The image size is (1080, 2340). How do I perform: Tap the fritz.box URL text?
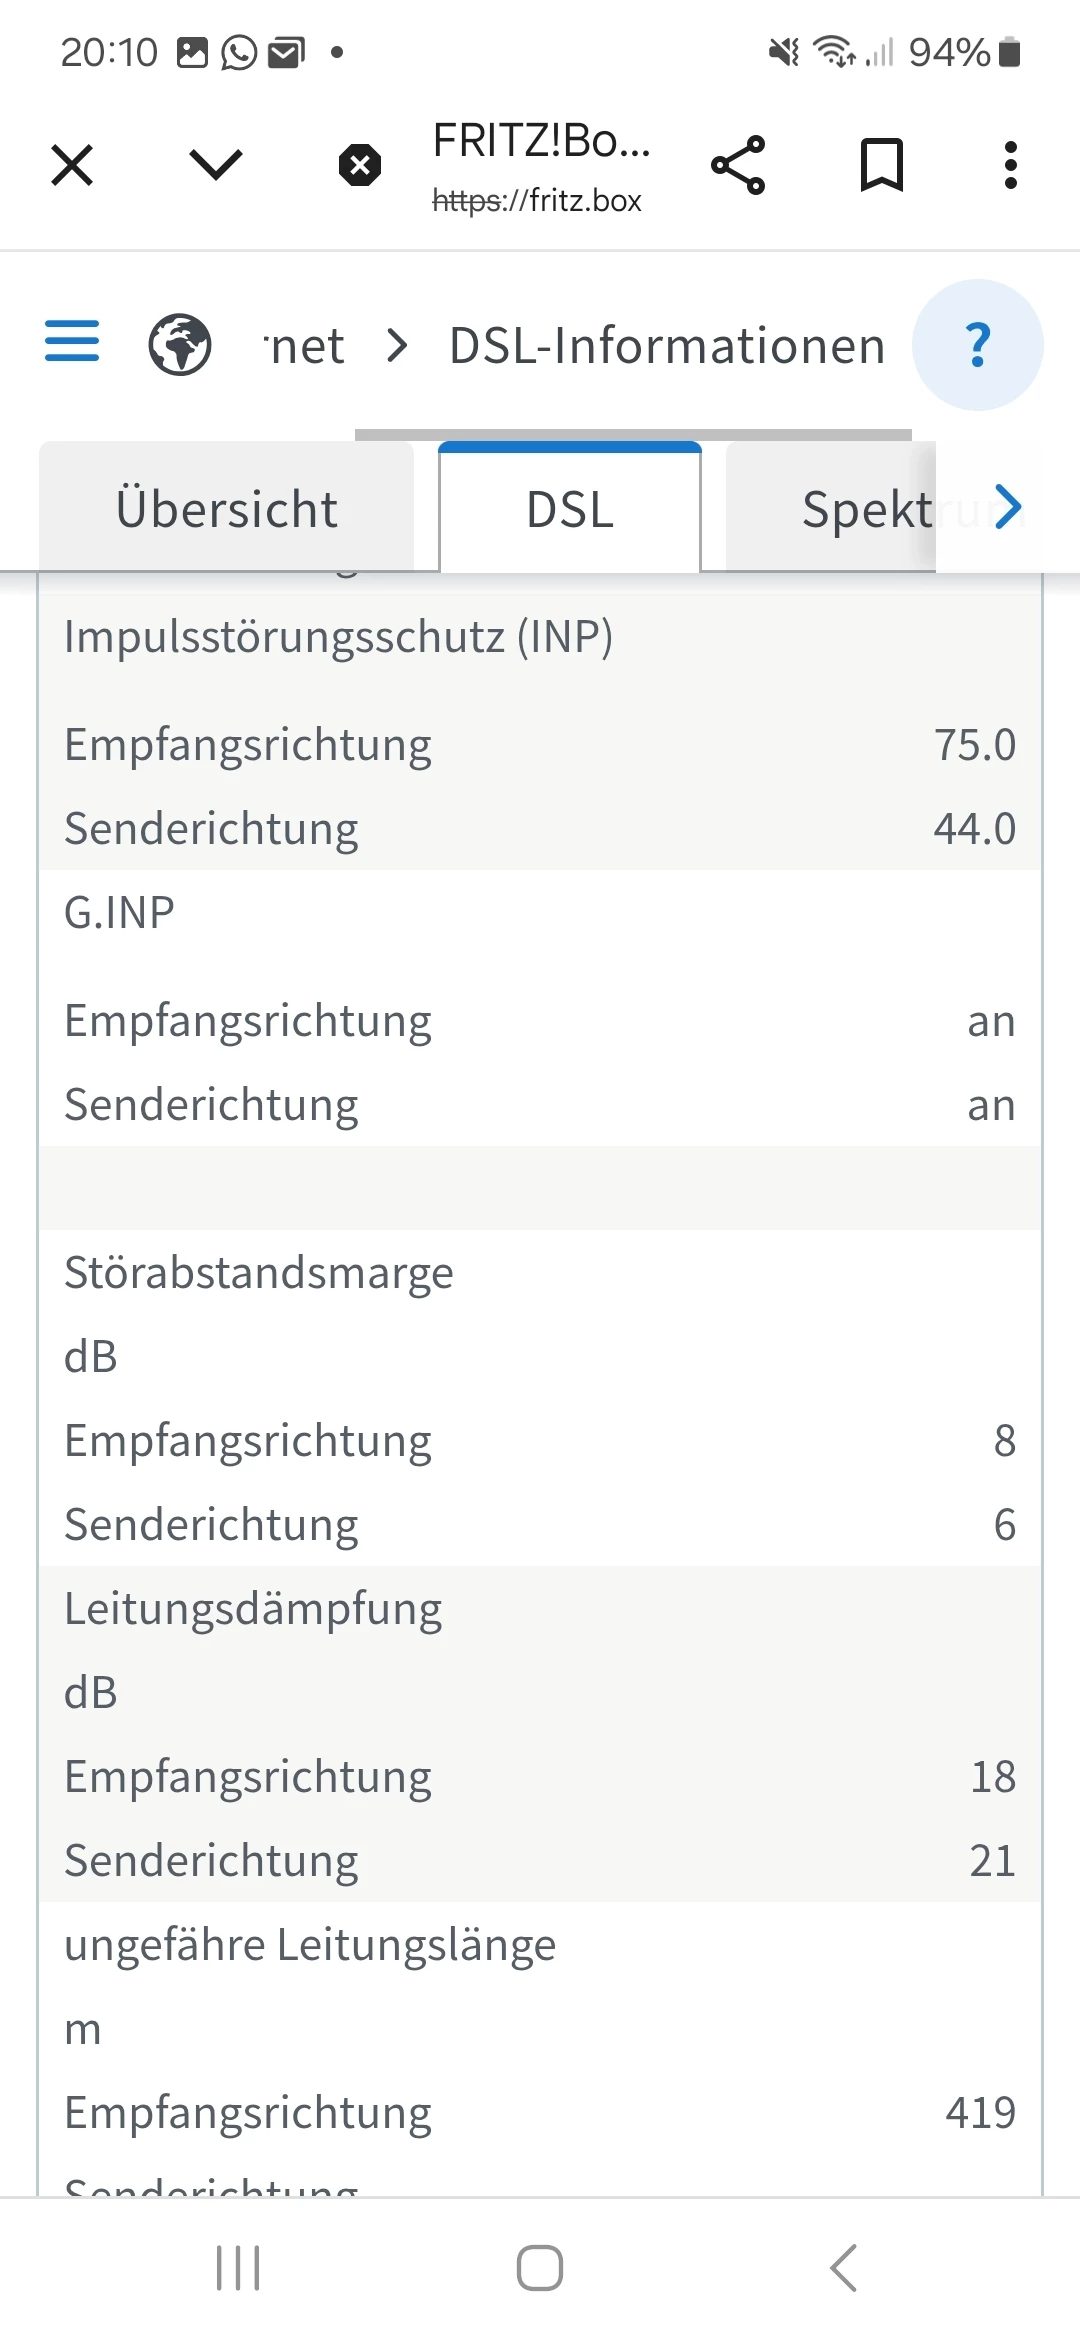pyautogui.click(x=537, y=201)
